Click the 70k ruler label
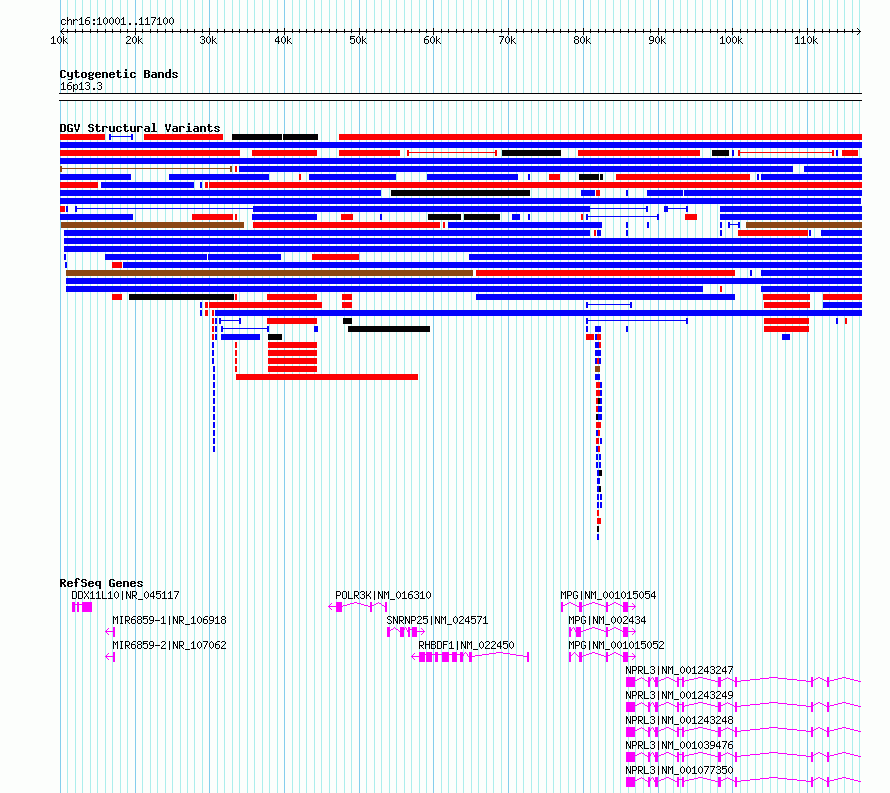Viewport: 890px width, 793px height. (x=507, y=40)
